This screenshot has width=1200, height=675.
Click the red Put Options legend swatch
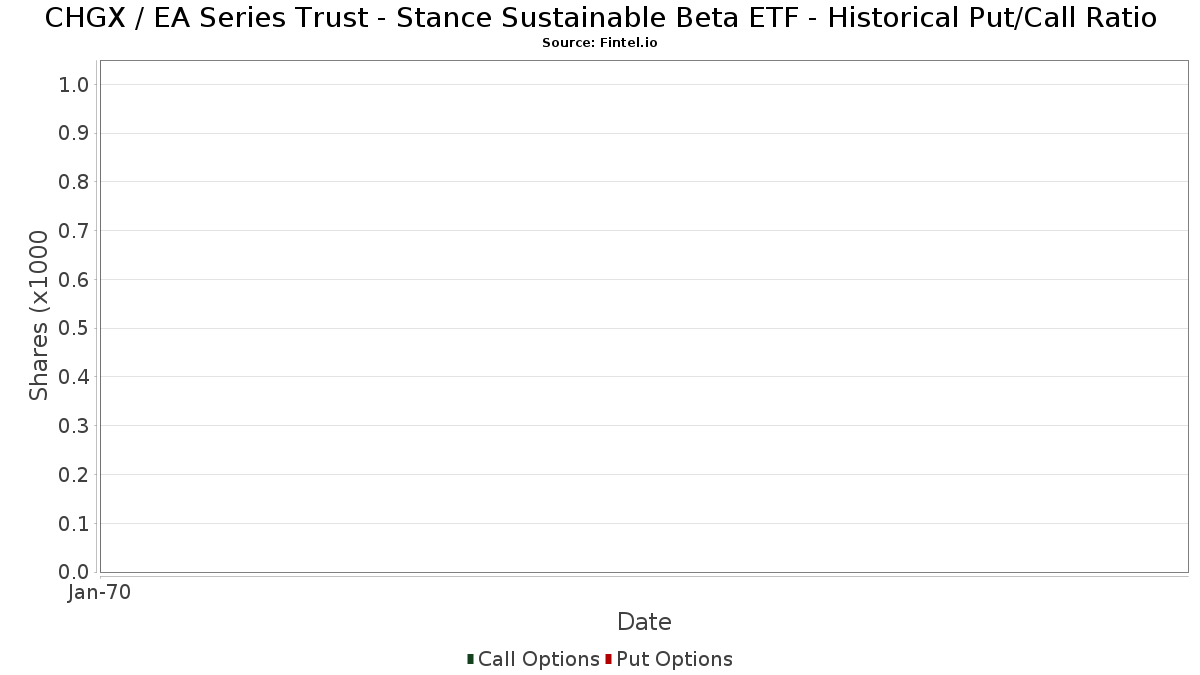tap(608, 659)
